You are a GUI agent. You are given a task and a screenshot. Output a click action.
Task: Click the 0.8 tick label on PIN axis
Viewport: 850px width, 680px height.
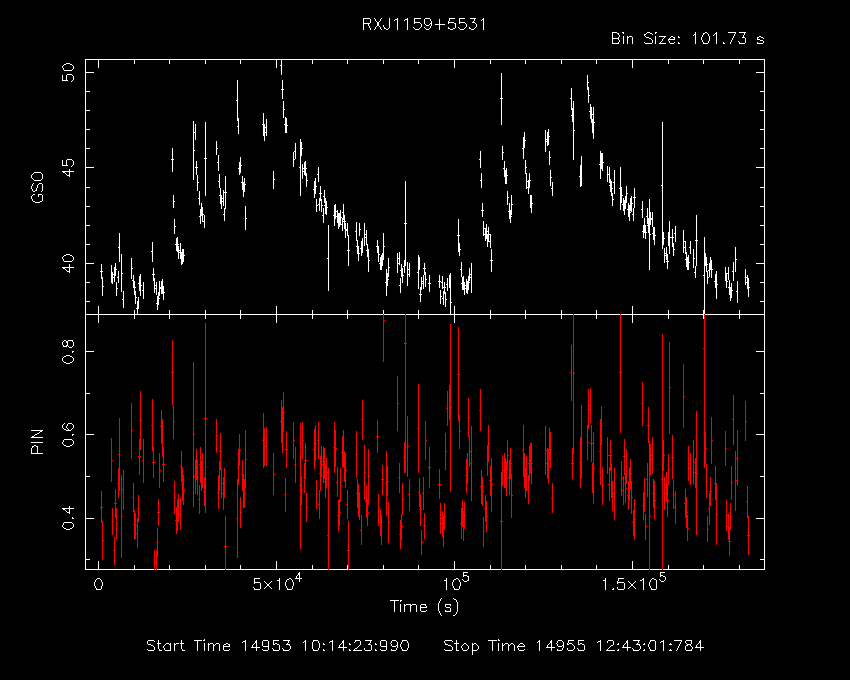68,351
